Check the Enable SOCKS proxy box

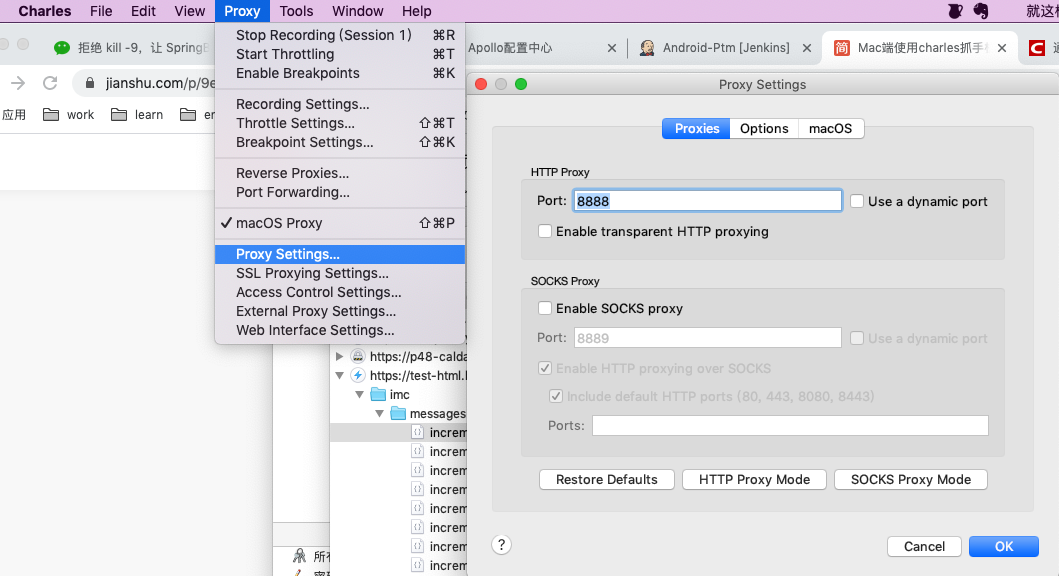545,308
